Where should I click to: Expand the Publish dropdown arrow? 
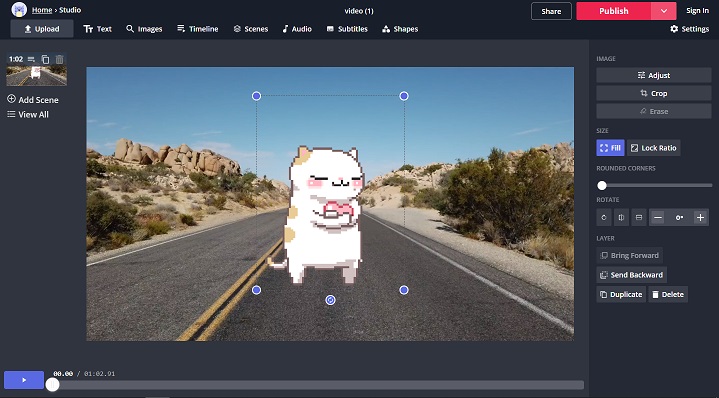click(664, 11)
